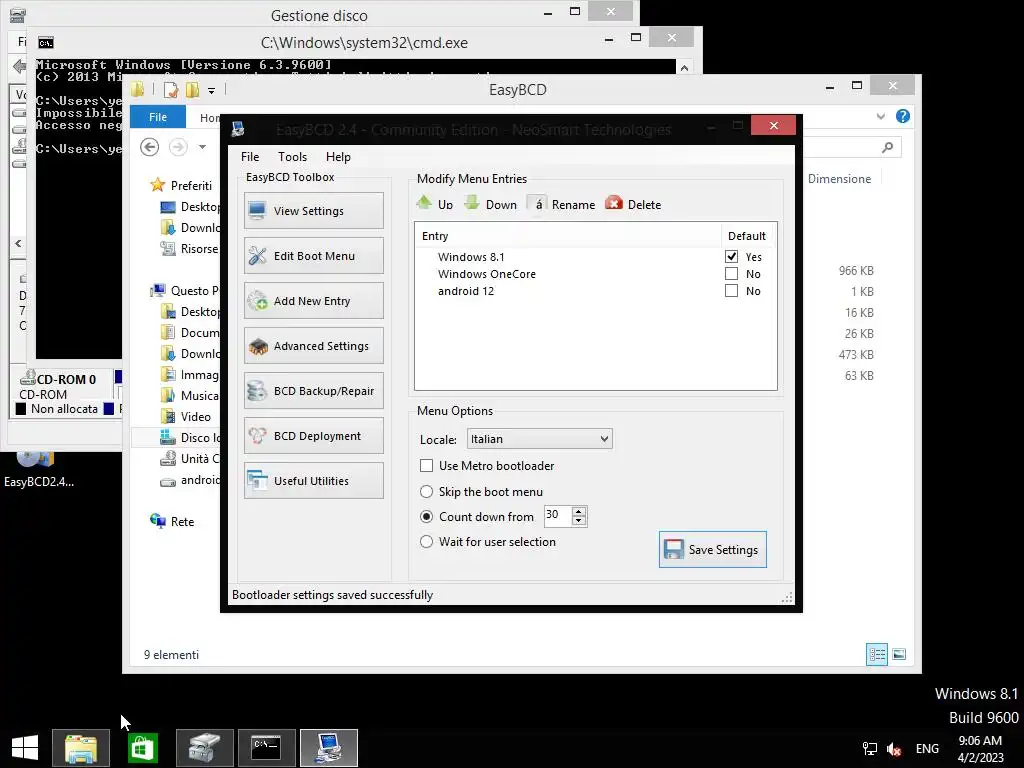Set android 12 as default entry

coord(731,291)
